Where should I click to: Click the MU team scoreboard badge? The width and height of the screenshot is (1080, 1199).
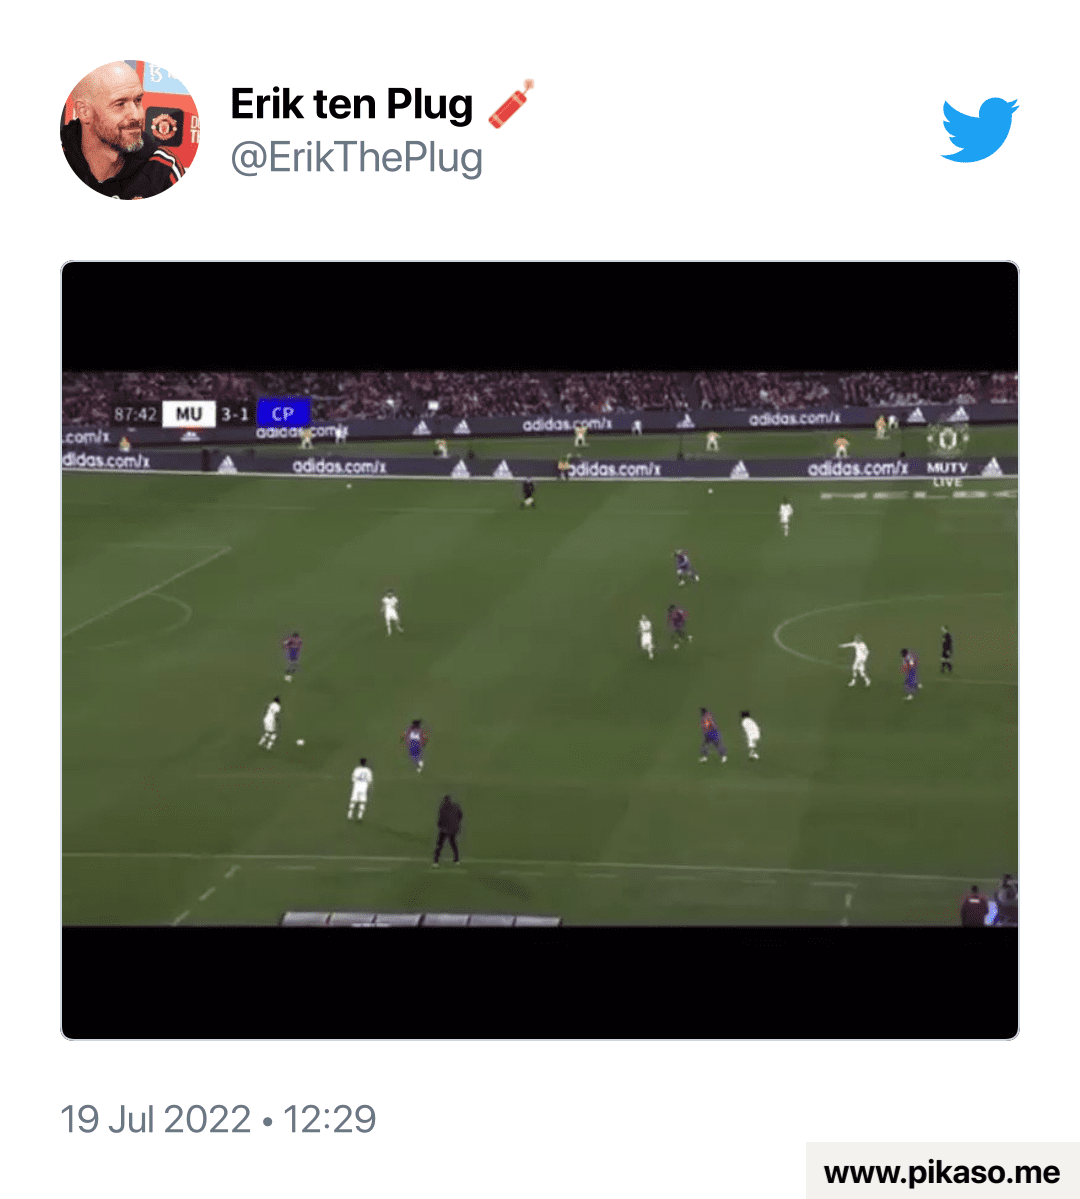tap(189, 414)
